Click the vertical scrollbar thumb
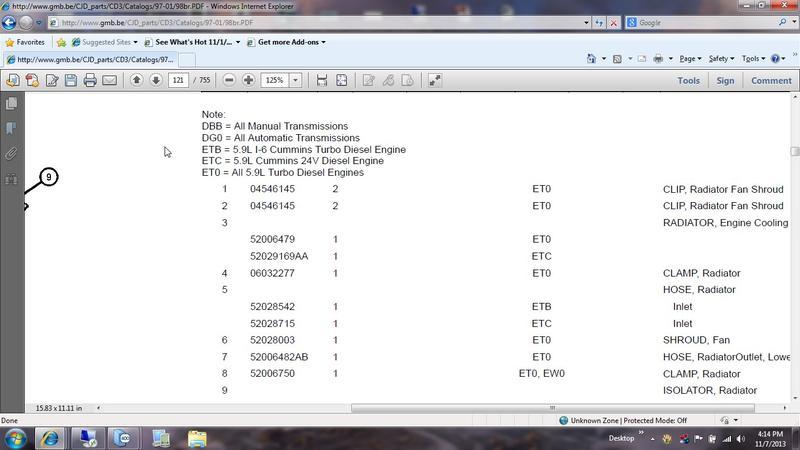 [795, 152]
